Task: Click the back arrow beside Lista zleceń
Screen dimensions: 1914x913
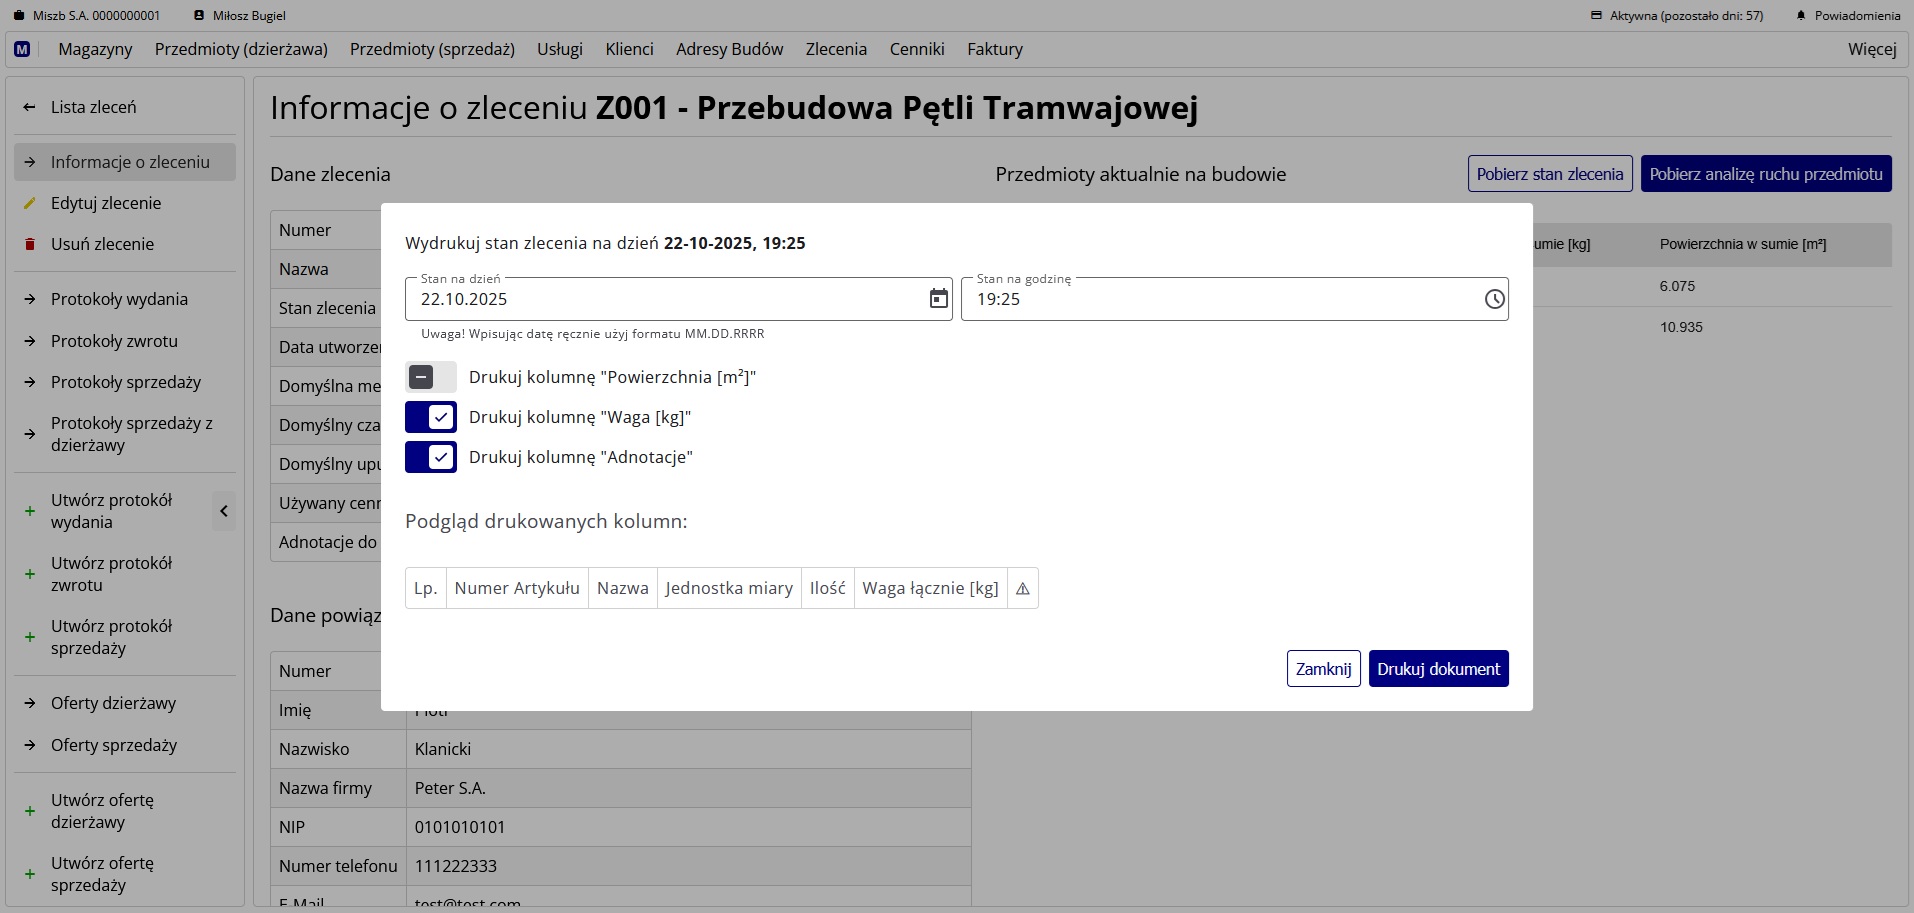Action: 29,107
